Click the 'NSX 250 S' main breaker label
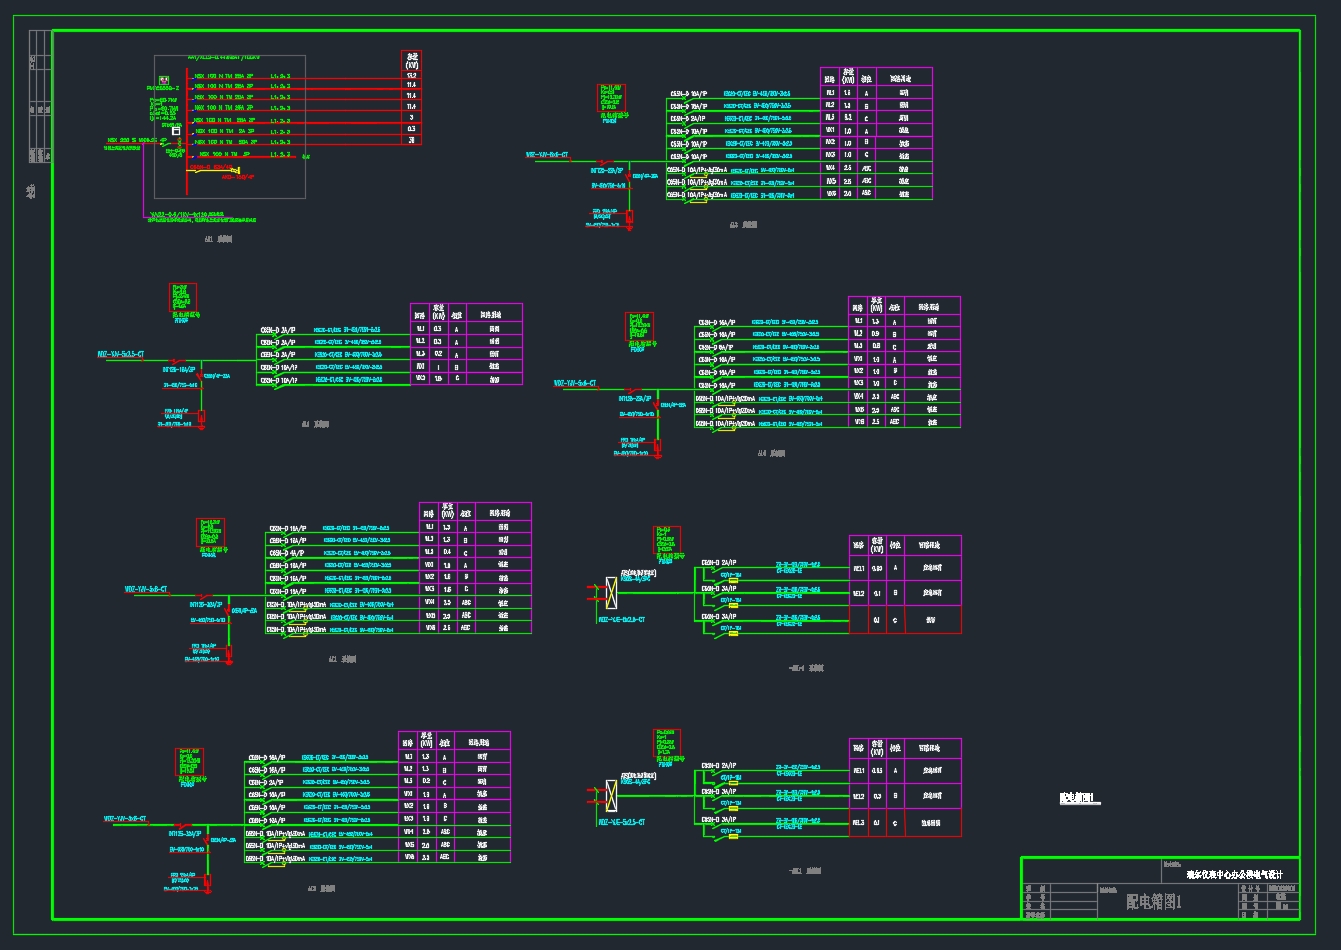 point(132,141)
